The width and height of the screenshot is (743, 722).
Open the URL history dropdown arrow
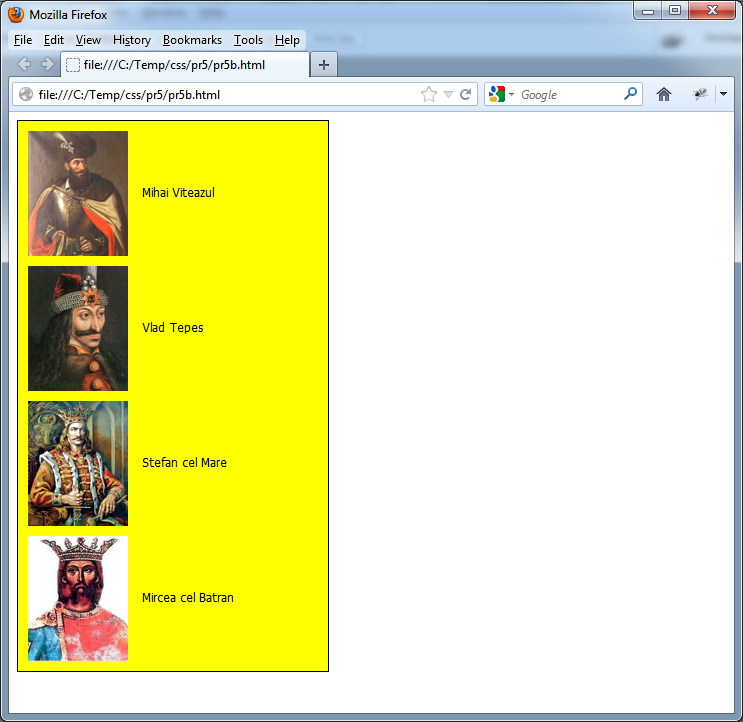point(448,94)
